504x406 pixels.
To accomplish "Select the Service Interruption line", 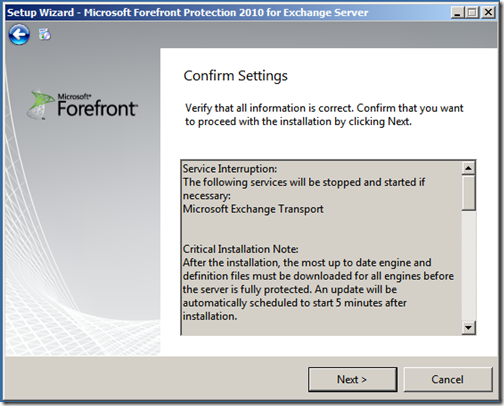I will click(x=230, y=169).
